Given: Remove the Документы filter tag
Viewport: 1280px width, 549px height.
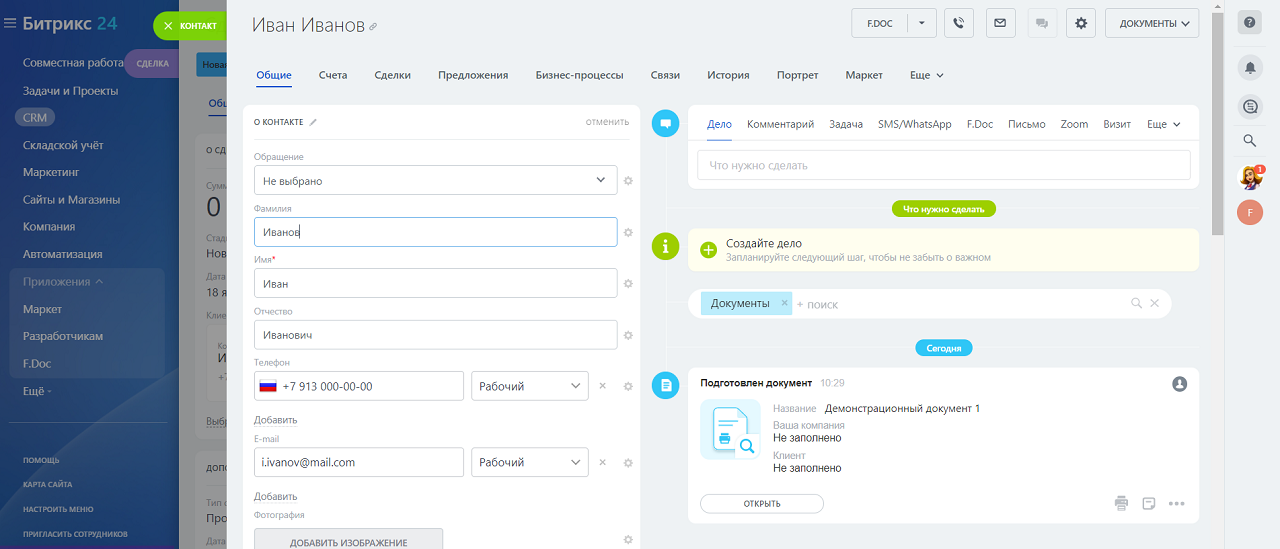Looking at the screenshot, I should pyautogui.click(x=784, y=303).
